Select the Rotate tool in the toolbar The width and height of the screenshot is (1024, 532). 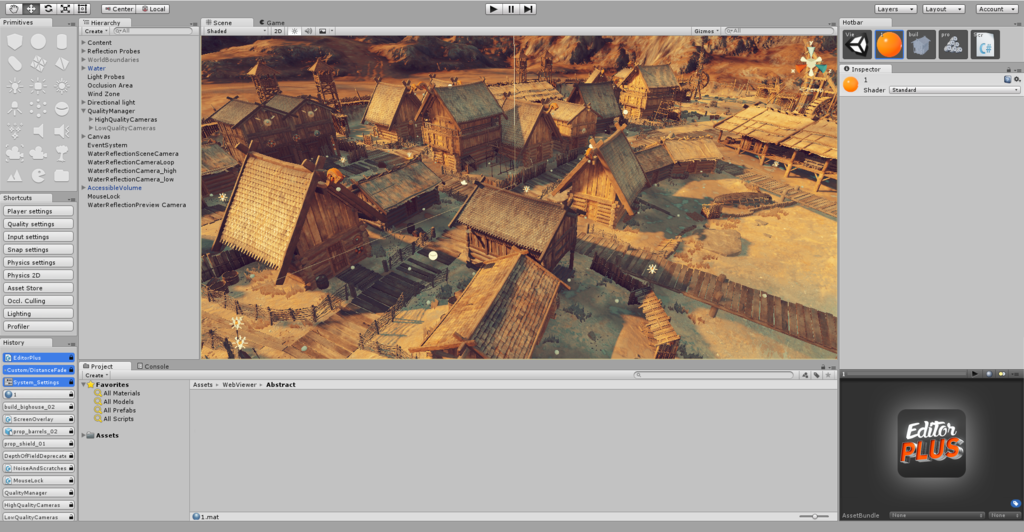(x=48, y=8)
